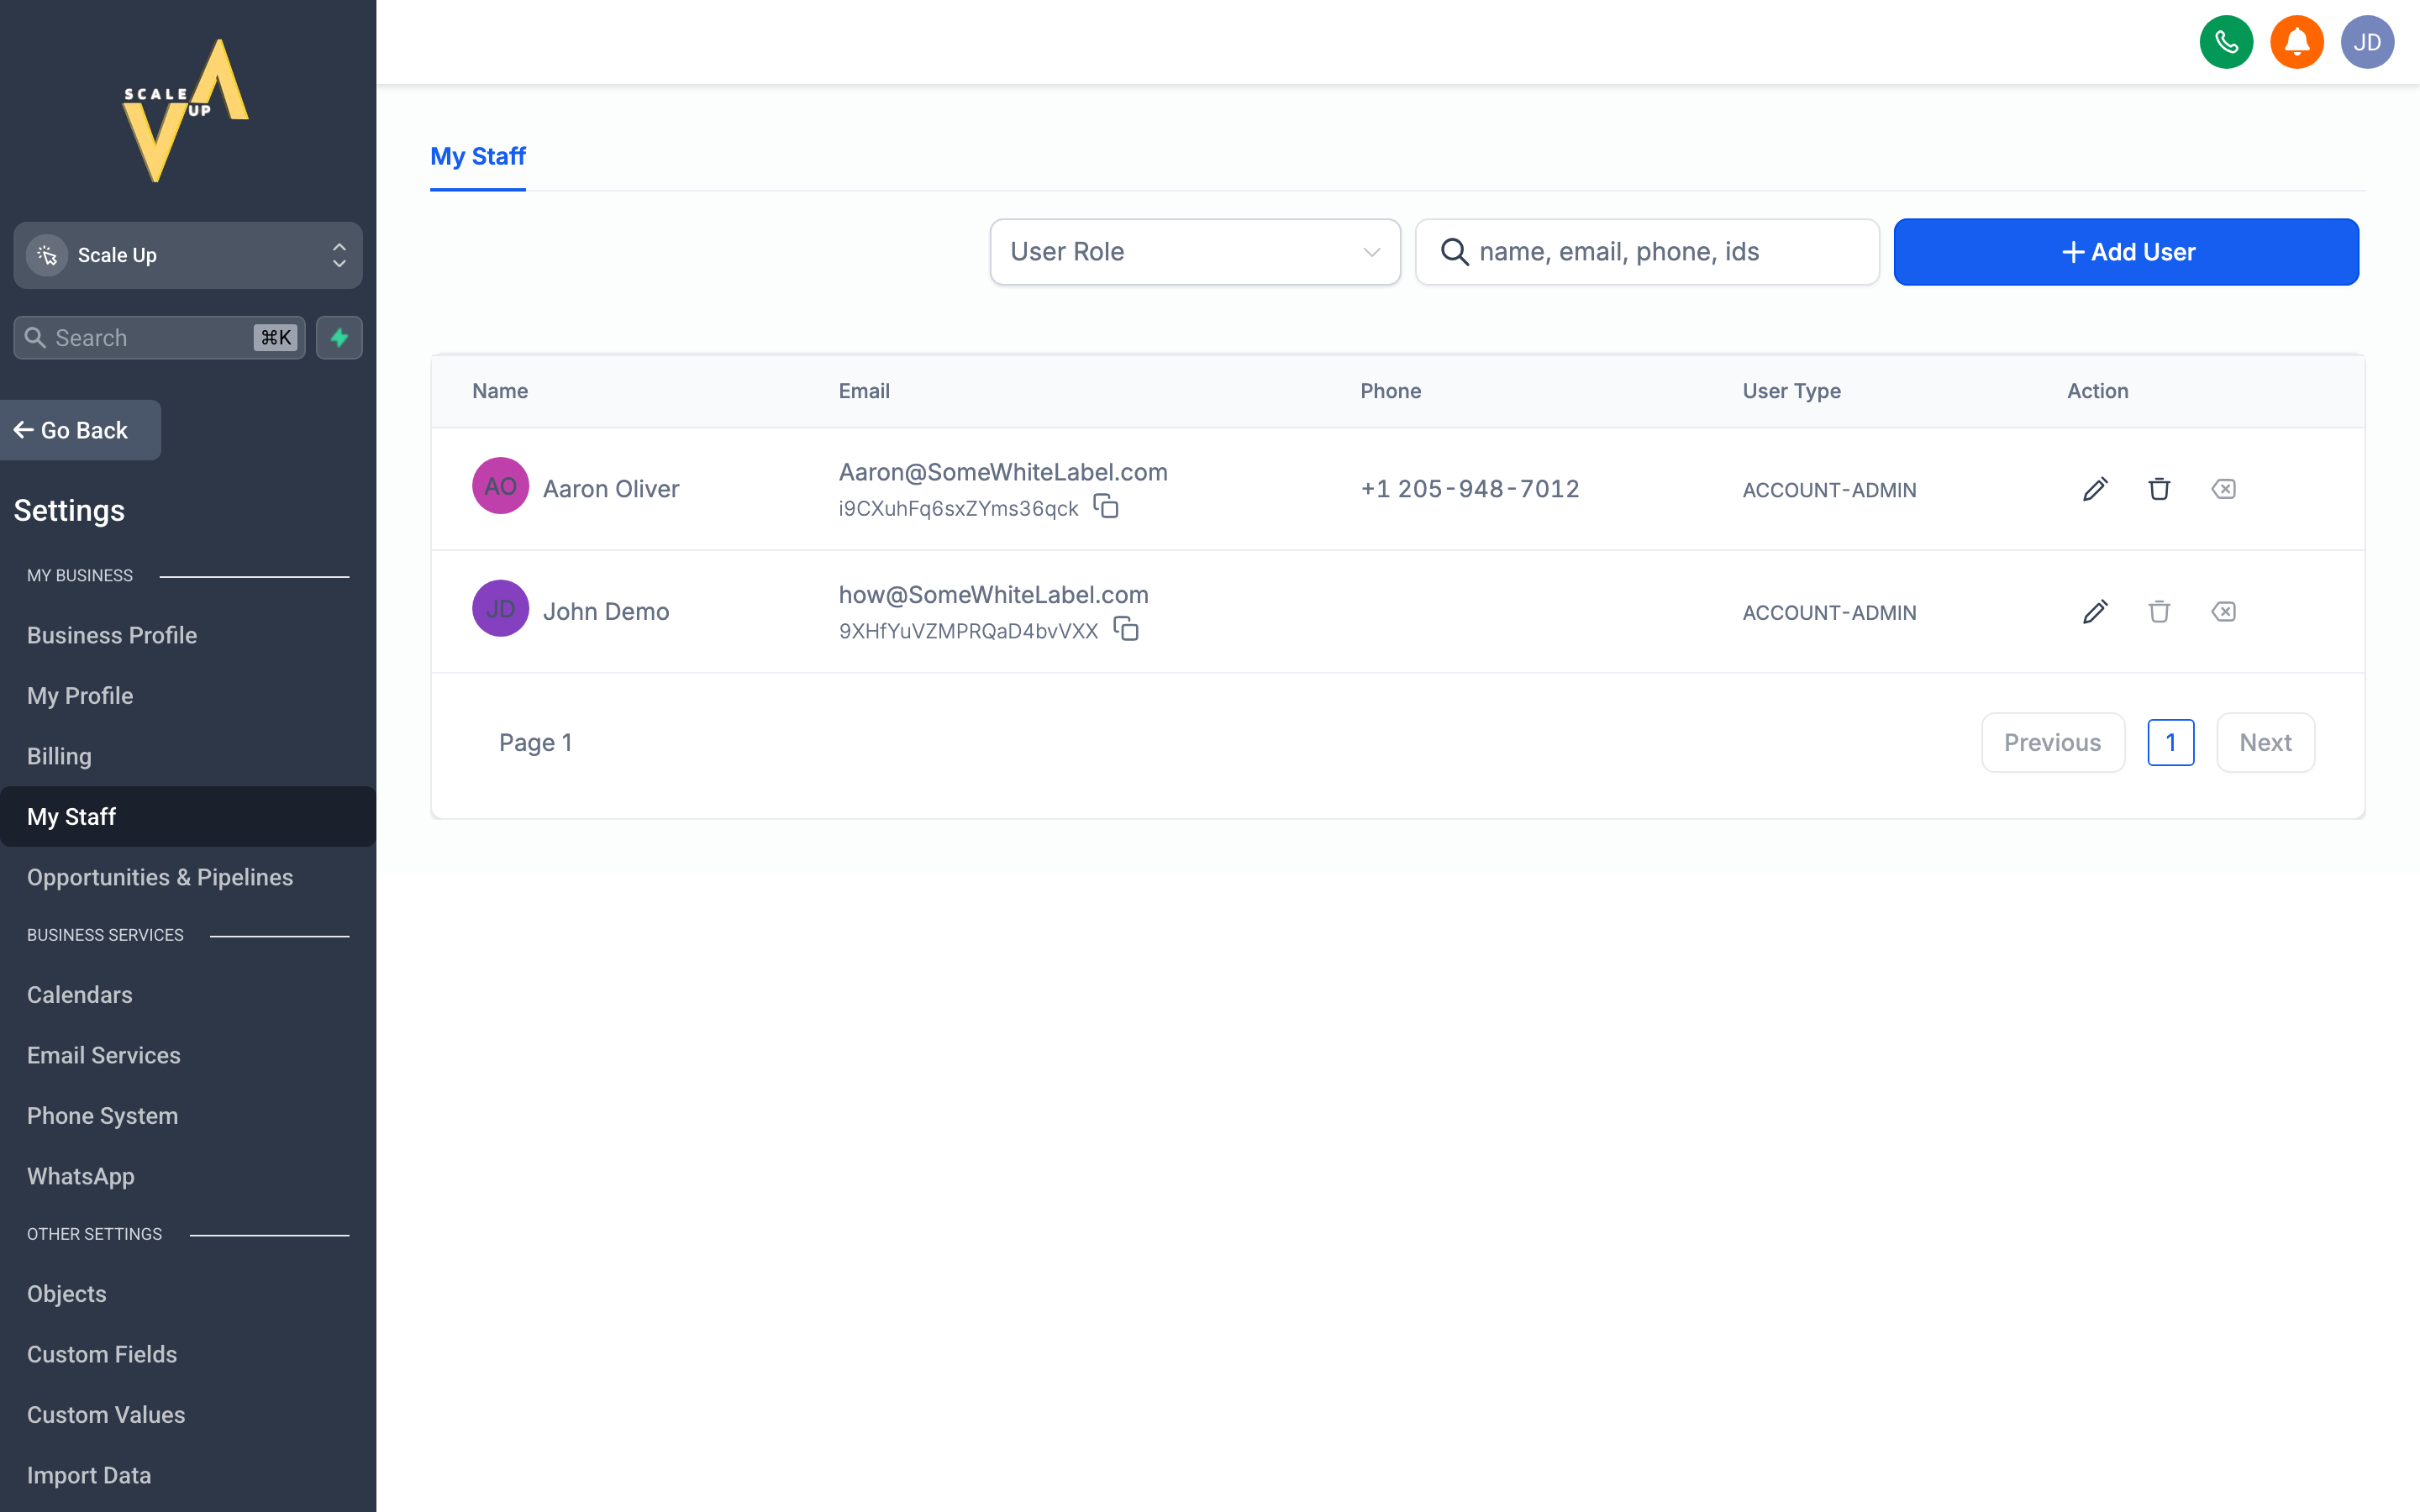Viewport: 2420px width, 1512px height.
Task: Click the JD avatar in John Demo row
Action: coord(500,608)
